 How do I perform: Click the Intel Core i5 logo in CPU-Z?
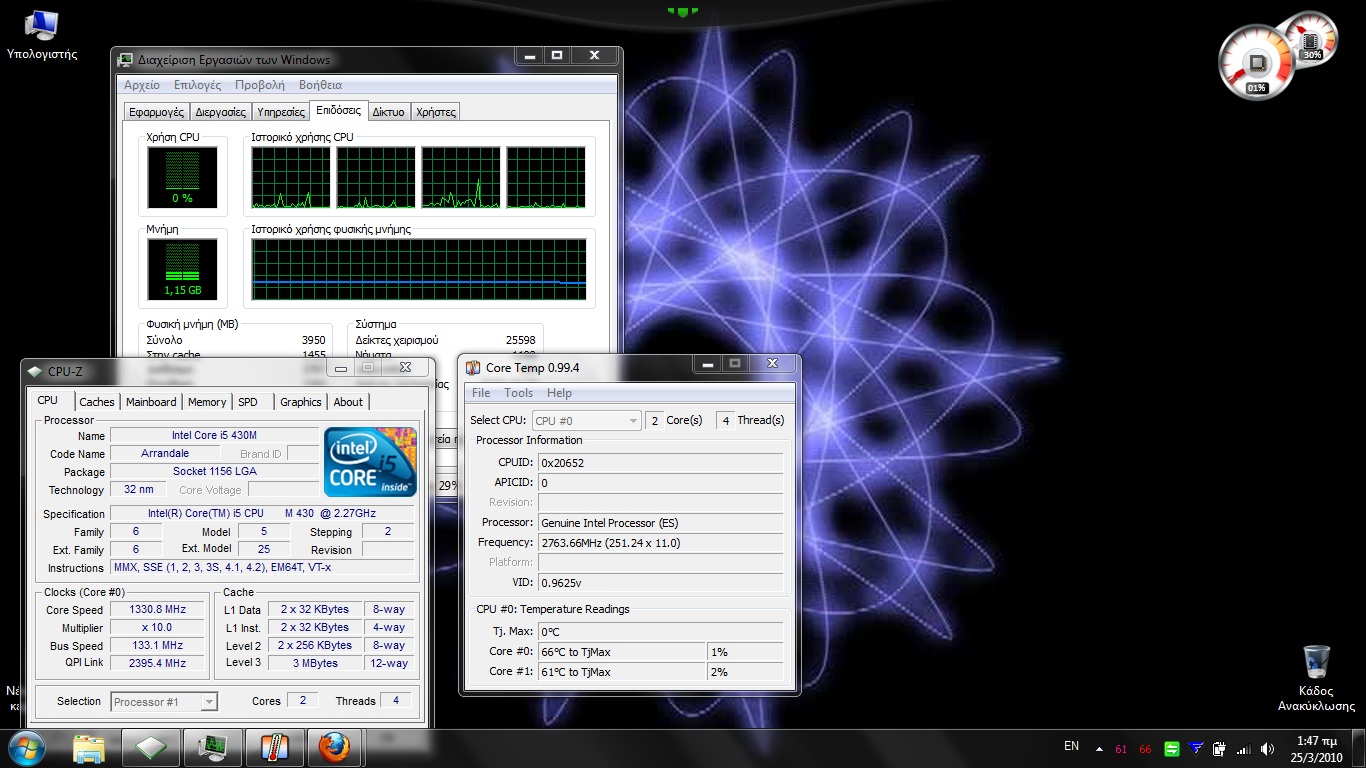click(x=370, y=461)
